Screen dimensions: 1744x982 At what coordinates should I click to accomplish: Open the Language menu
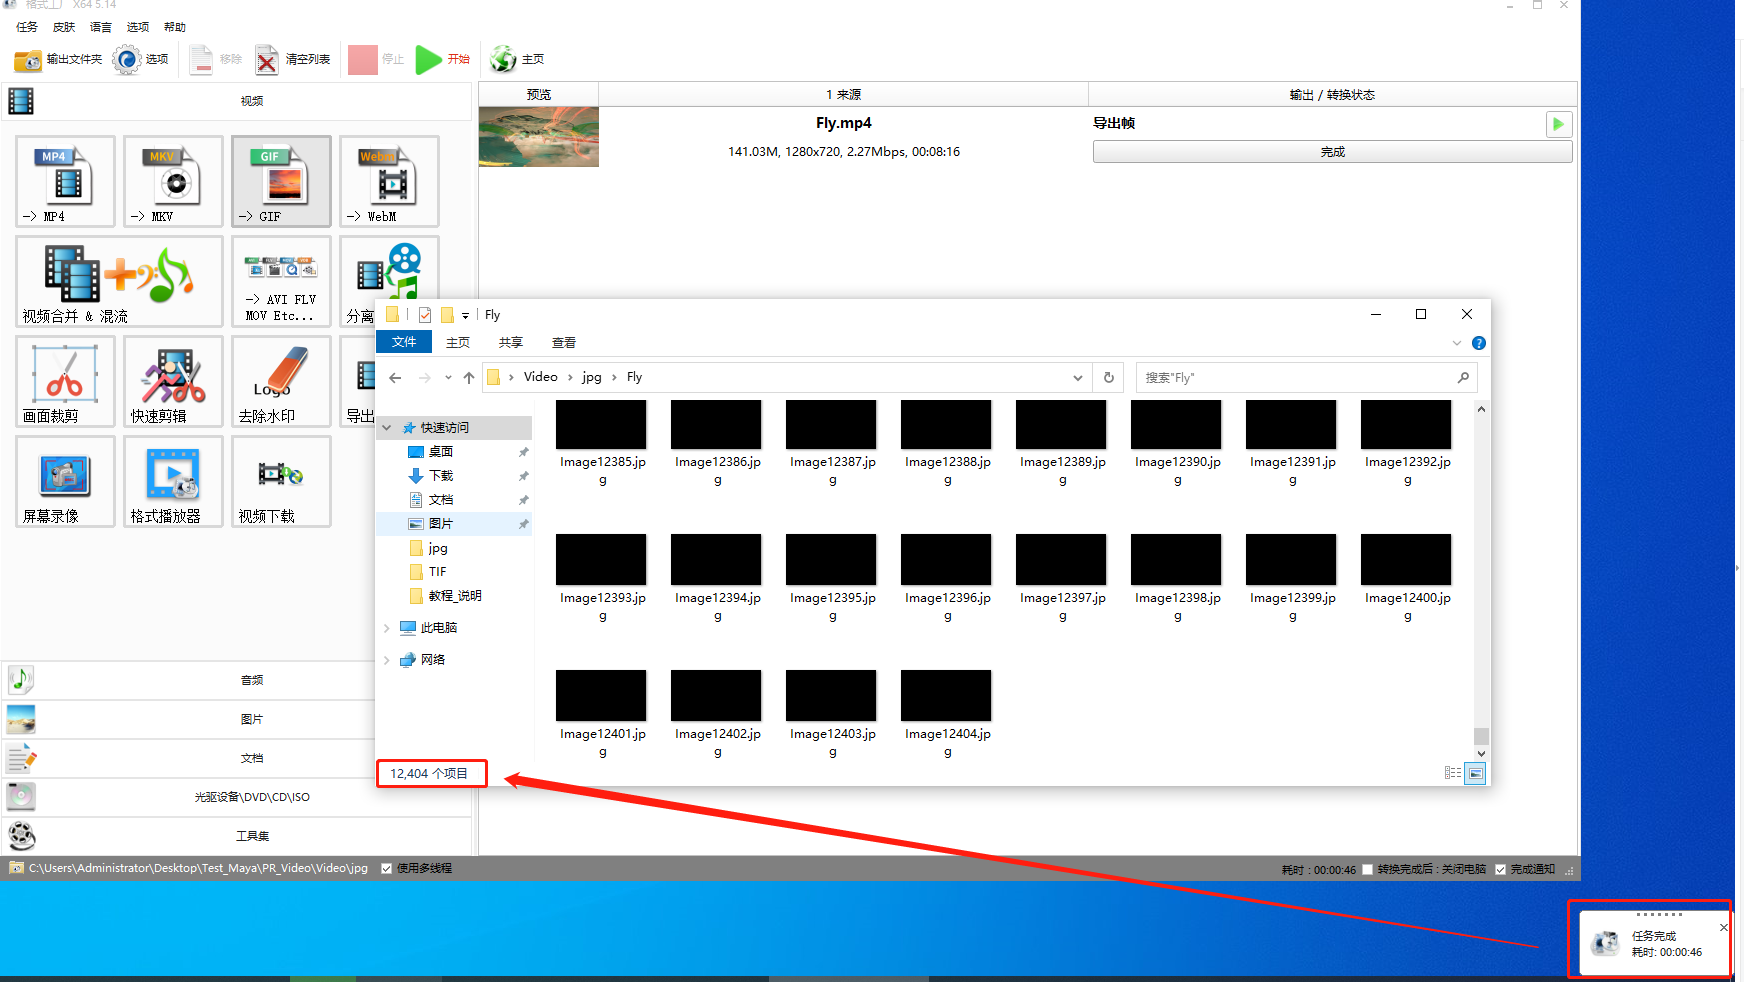(101, 27)
